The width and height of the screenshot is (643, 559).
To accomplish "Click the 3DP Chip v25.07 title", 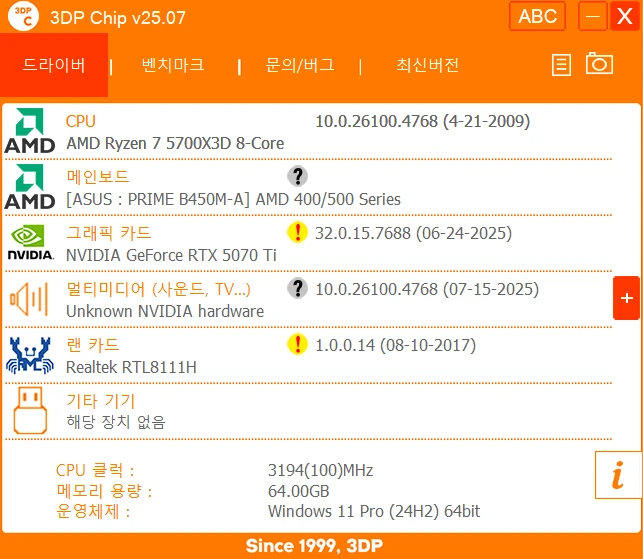I will (118, 18).
